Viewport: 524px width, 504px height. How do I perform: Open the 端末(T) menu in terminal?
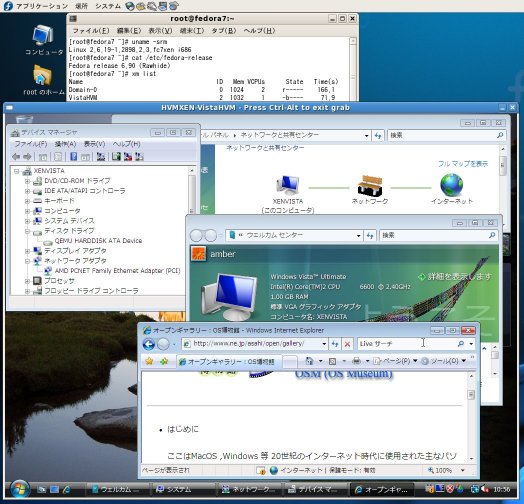click(192, 30)
